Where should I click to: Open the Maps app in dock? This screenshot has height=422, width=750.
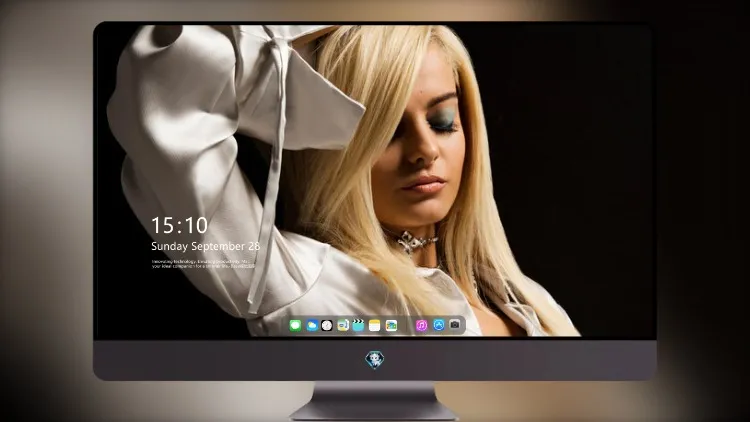(x=343, y=325)
